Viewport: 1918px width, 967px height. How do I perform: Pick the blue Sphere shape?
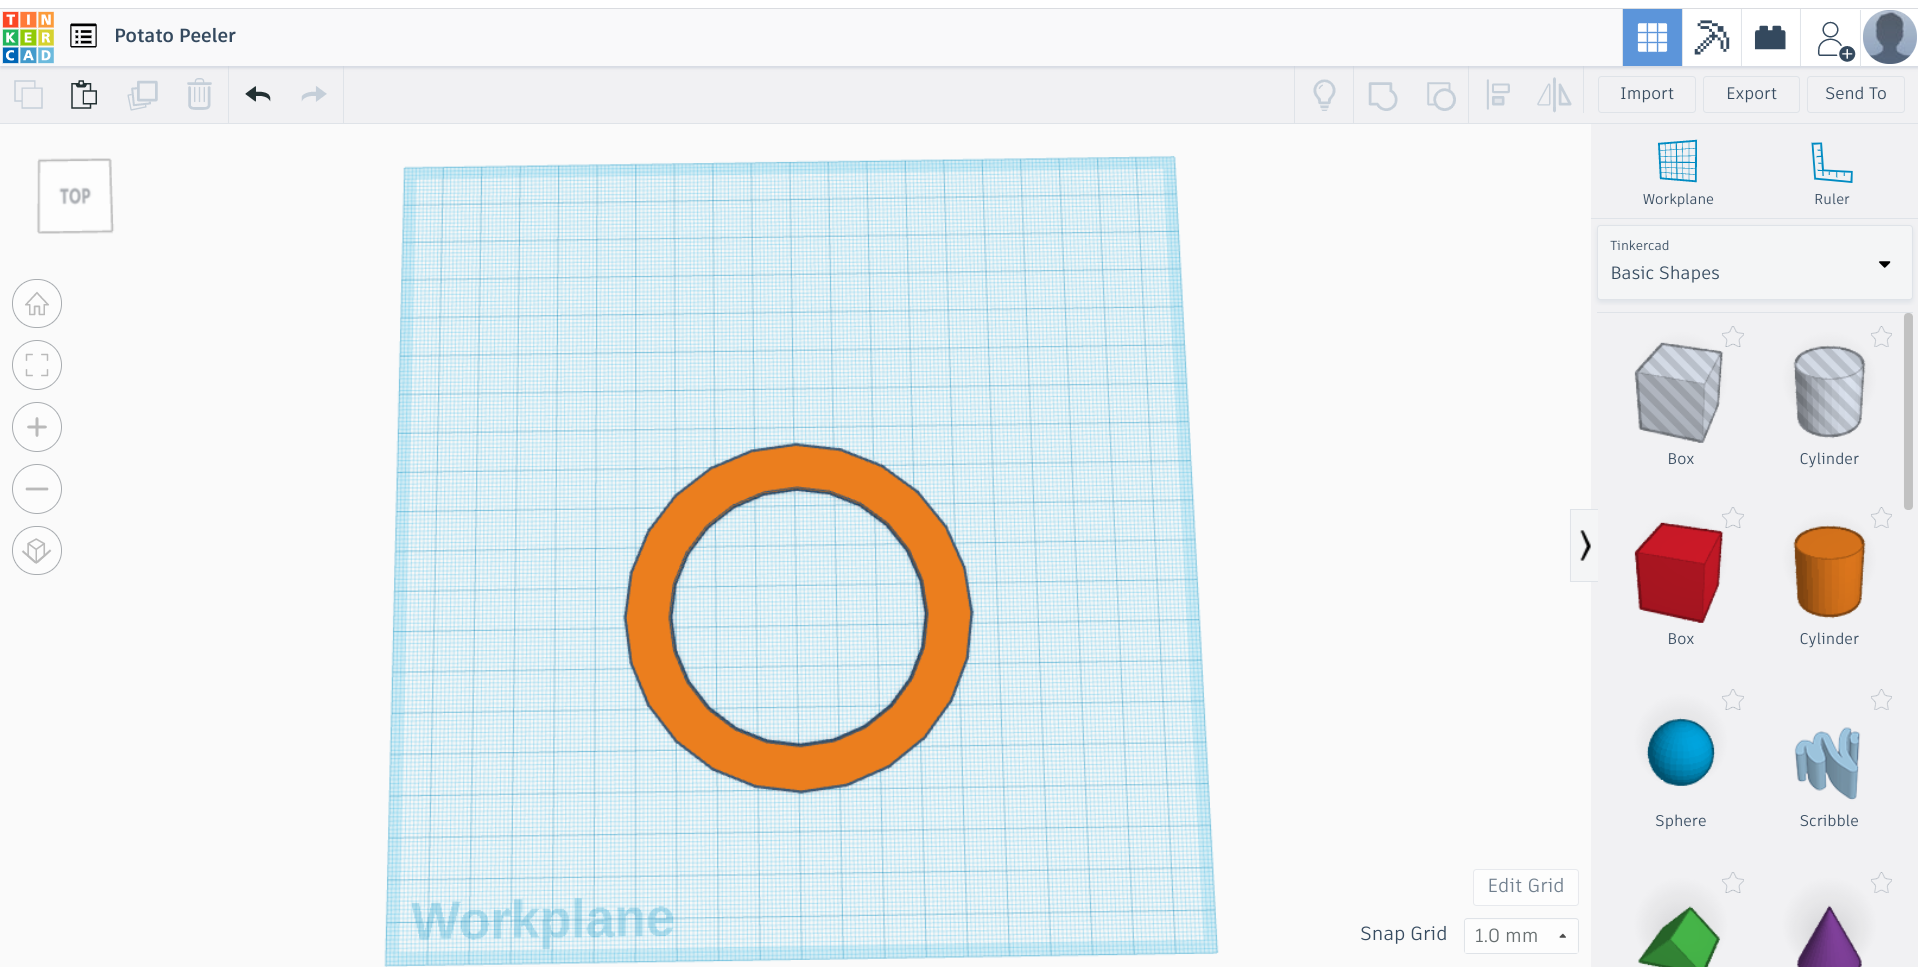click(1680, 753)
